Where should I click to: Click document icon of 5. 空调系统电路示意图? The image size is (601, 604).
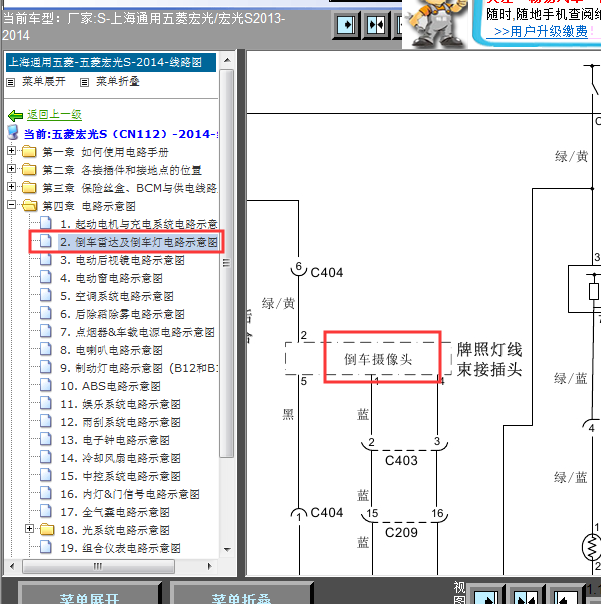46,295
